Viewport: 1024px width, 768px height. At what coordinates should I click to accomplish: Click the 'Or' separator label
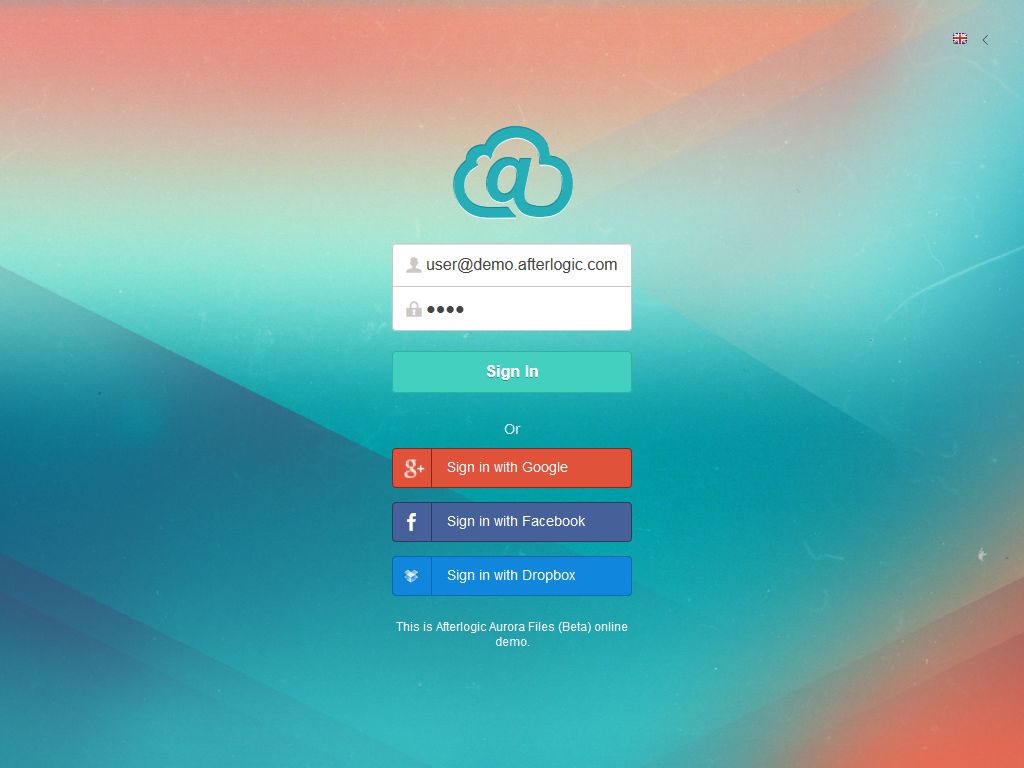pyautogui.click(x=512, y=428)
